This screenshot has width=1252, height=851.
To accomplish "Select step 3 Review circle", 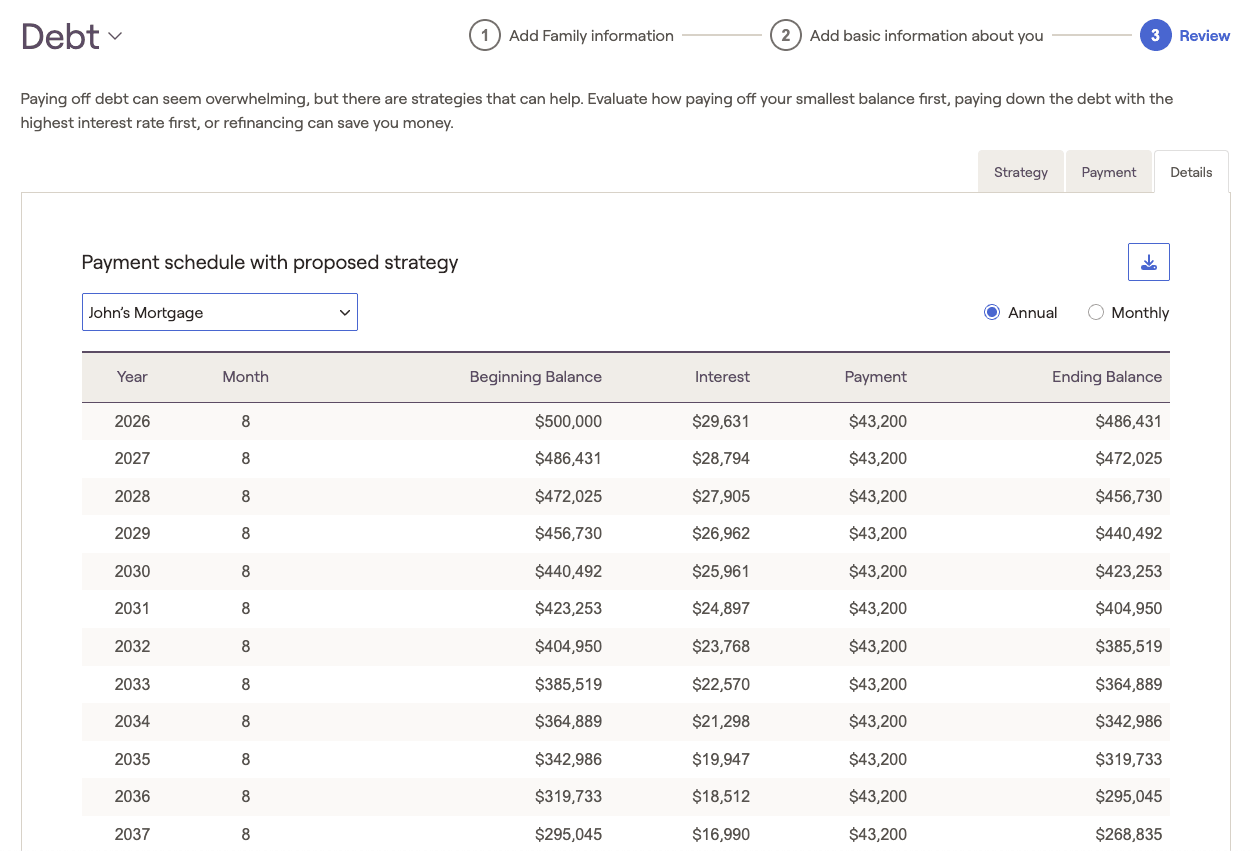I will (1155, 36).
